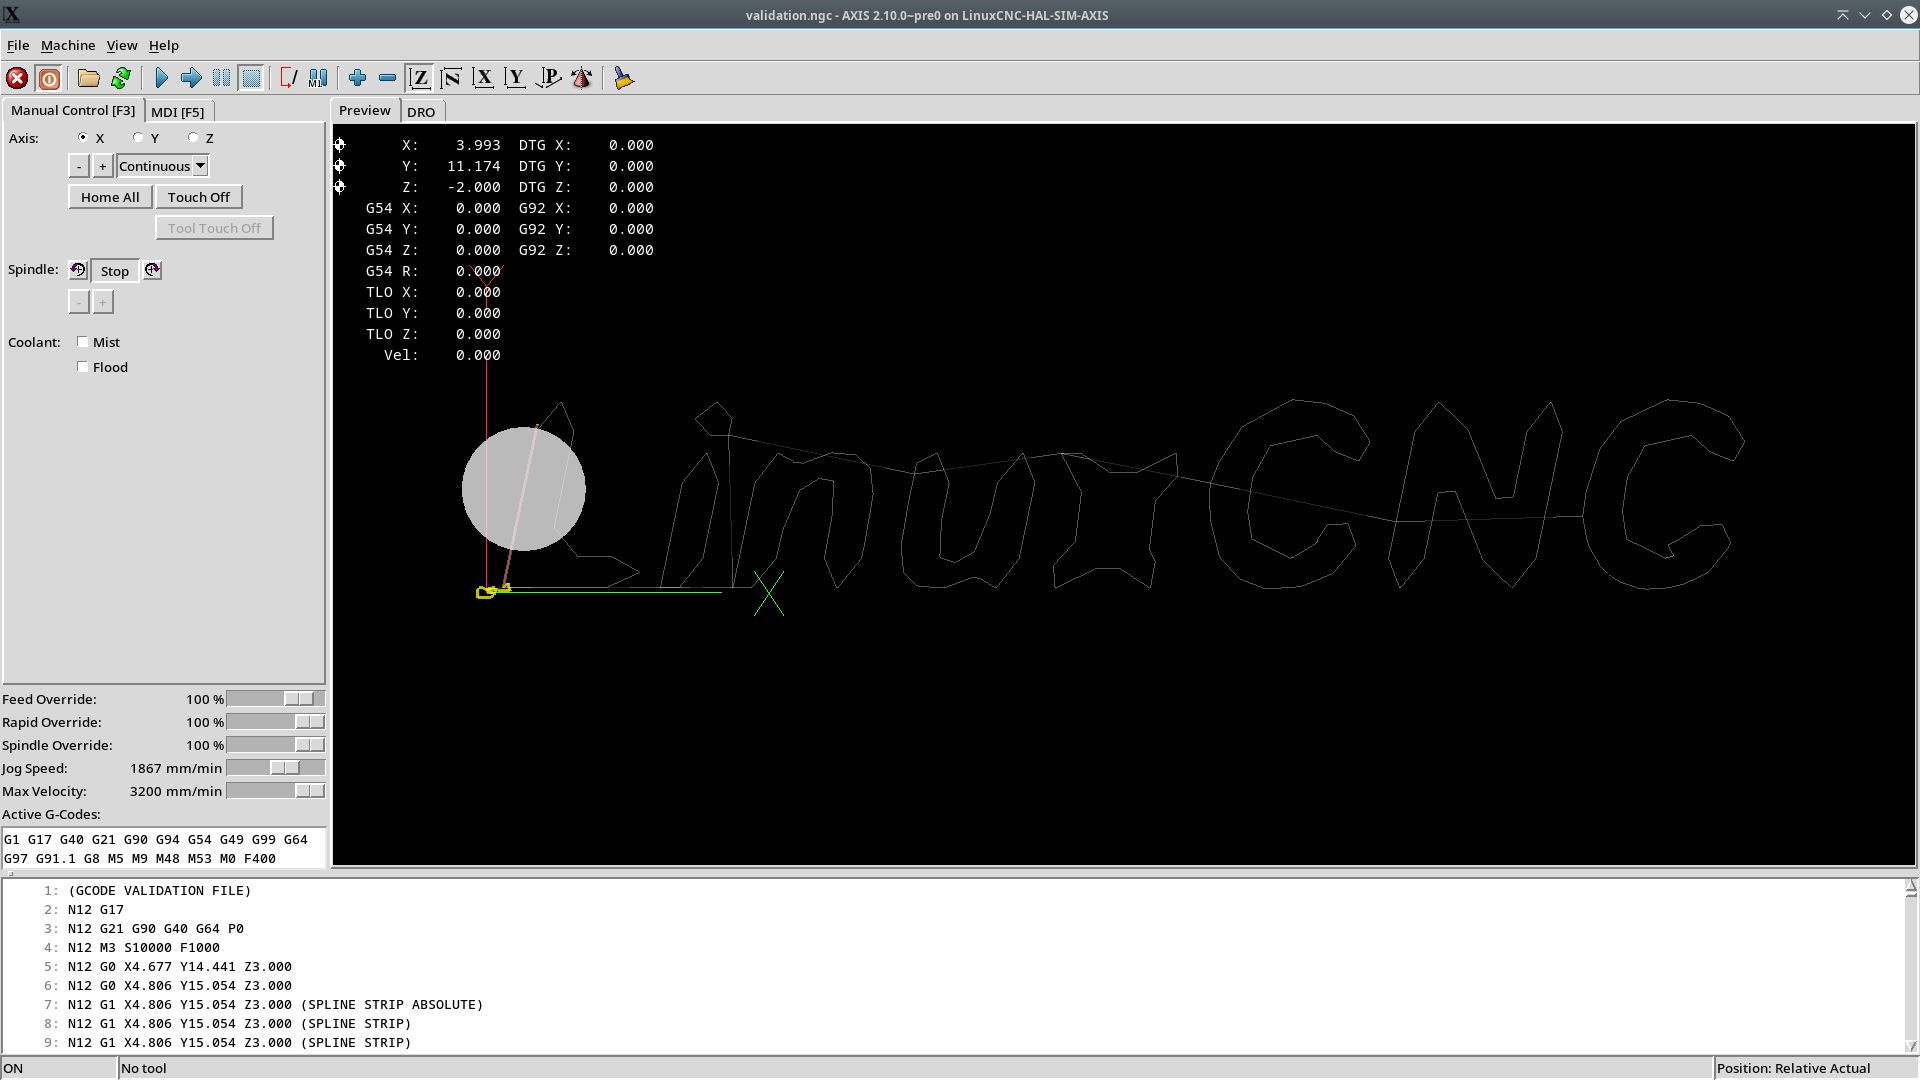Start spindle clockwise

(x=152, y=270)
